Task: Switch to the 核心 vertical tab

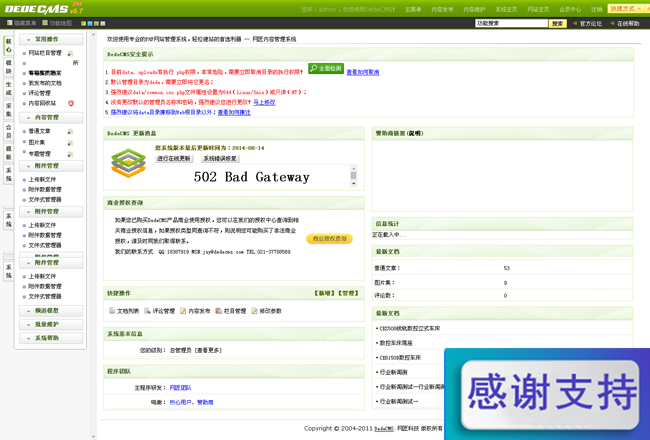Action: pos(8,46)
